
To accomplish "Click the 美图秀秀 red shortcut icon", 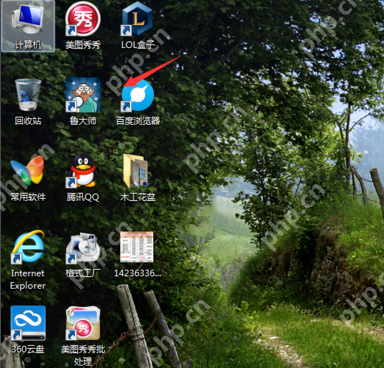I will tap(83, 19).
